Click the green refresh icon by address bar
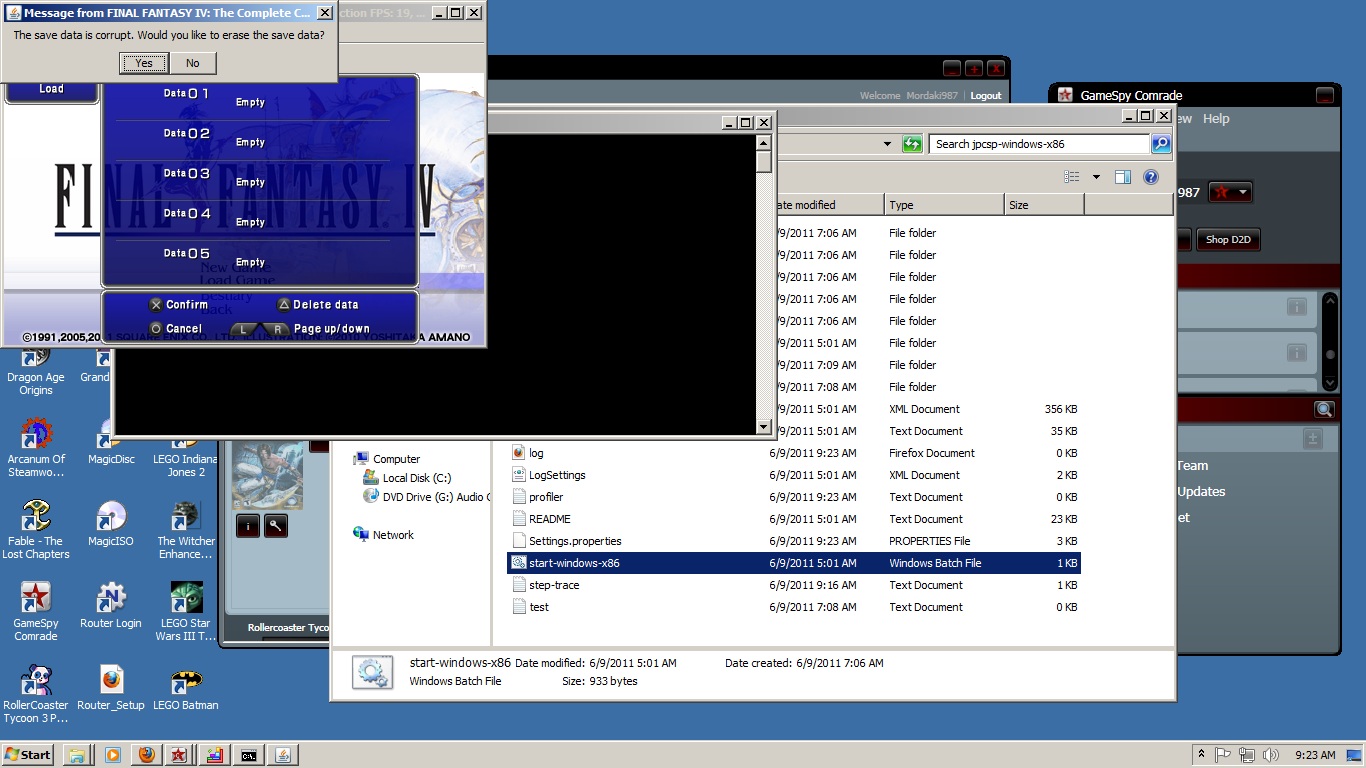1366x768 pixels. point(912,144)
